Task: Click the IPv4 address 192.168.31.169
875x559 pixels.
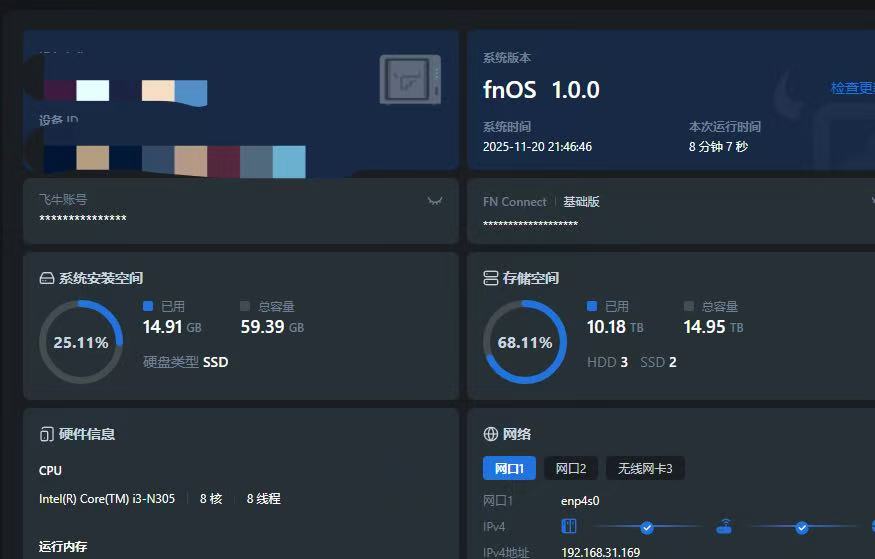Action: (600, 552)
